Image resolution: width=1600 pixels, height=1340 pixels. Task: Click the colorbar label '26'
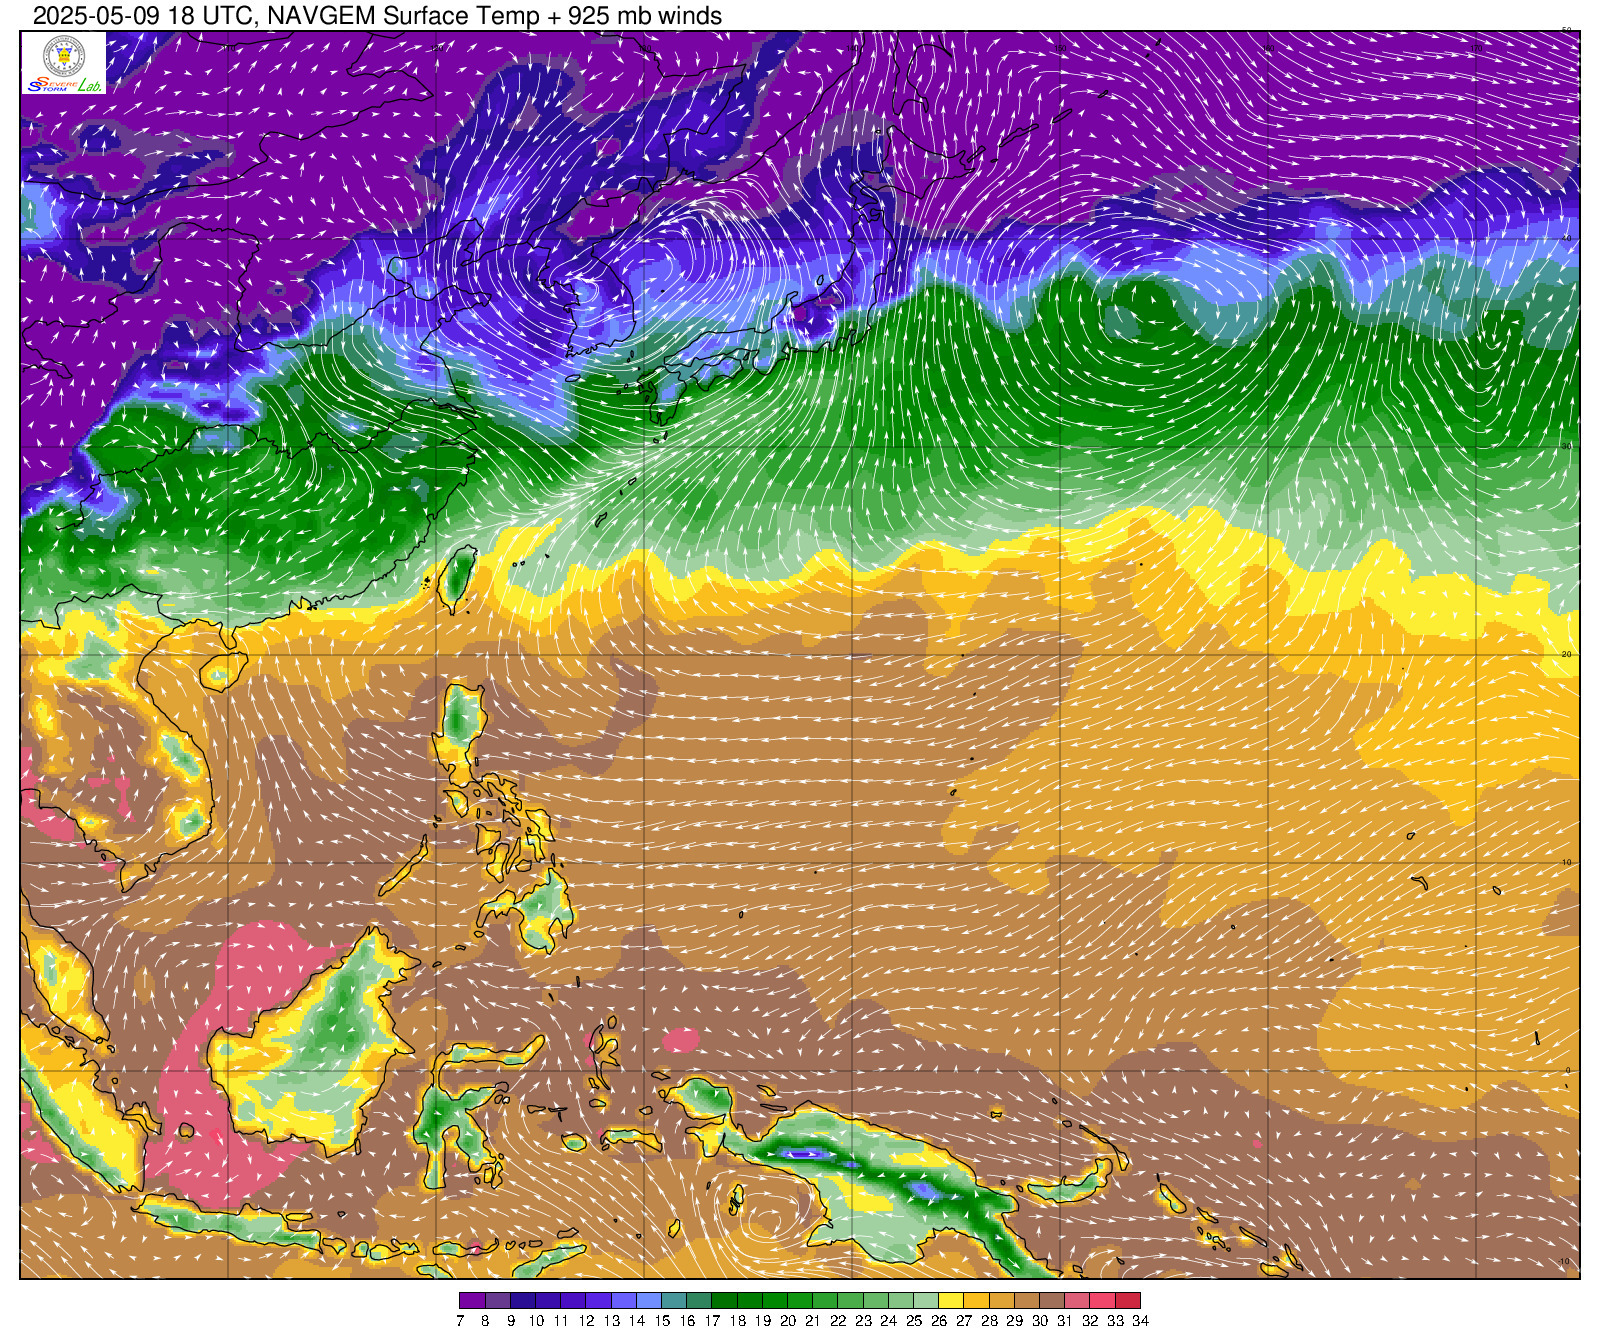coord(939,1321)
